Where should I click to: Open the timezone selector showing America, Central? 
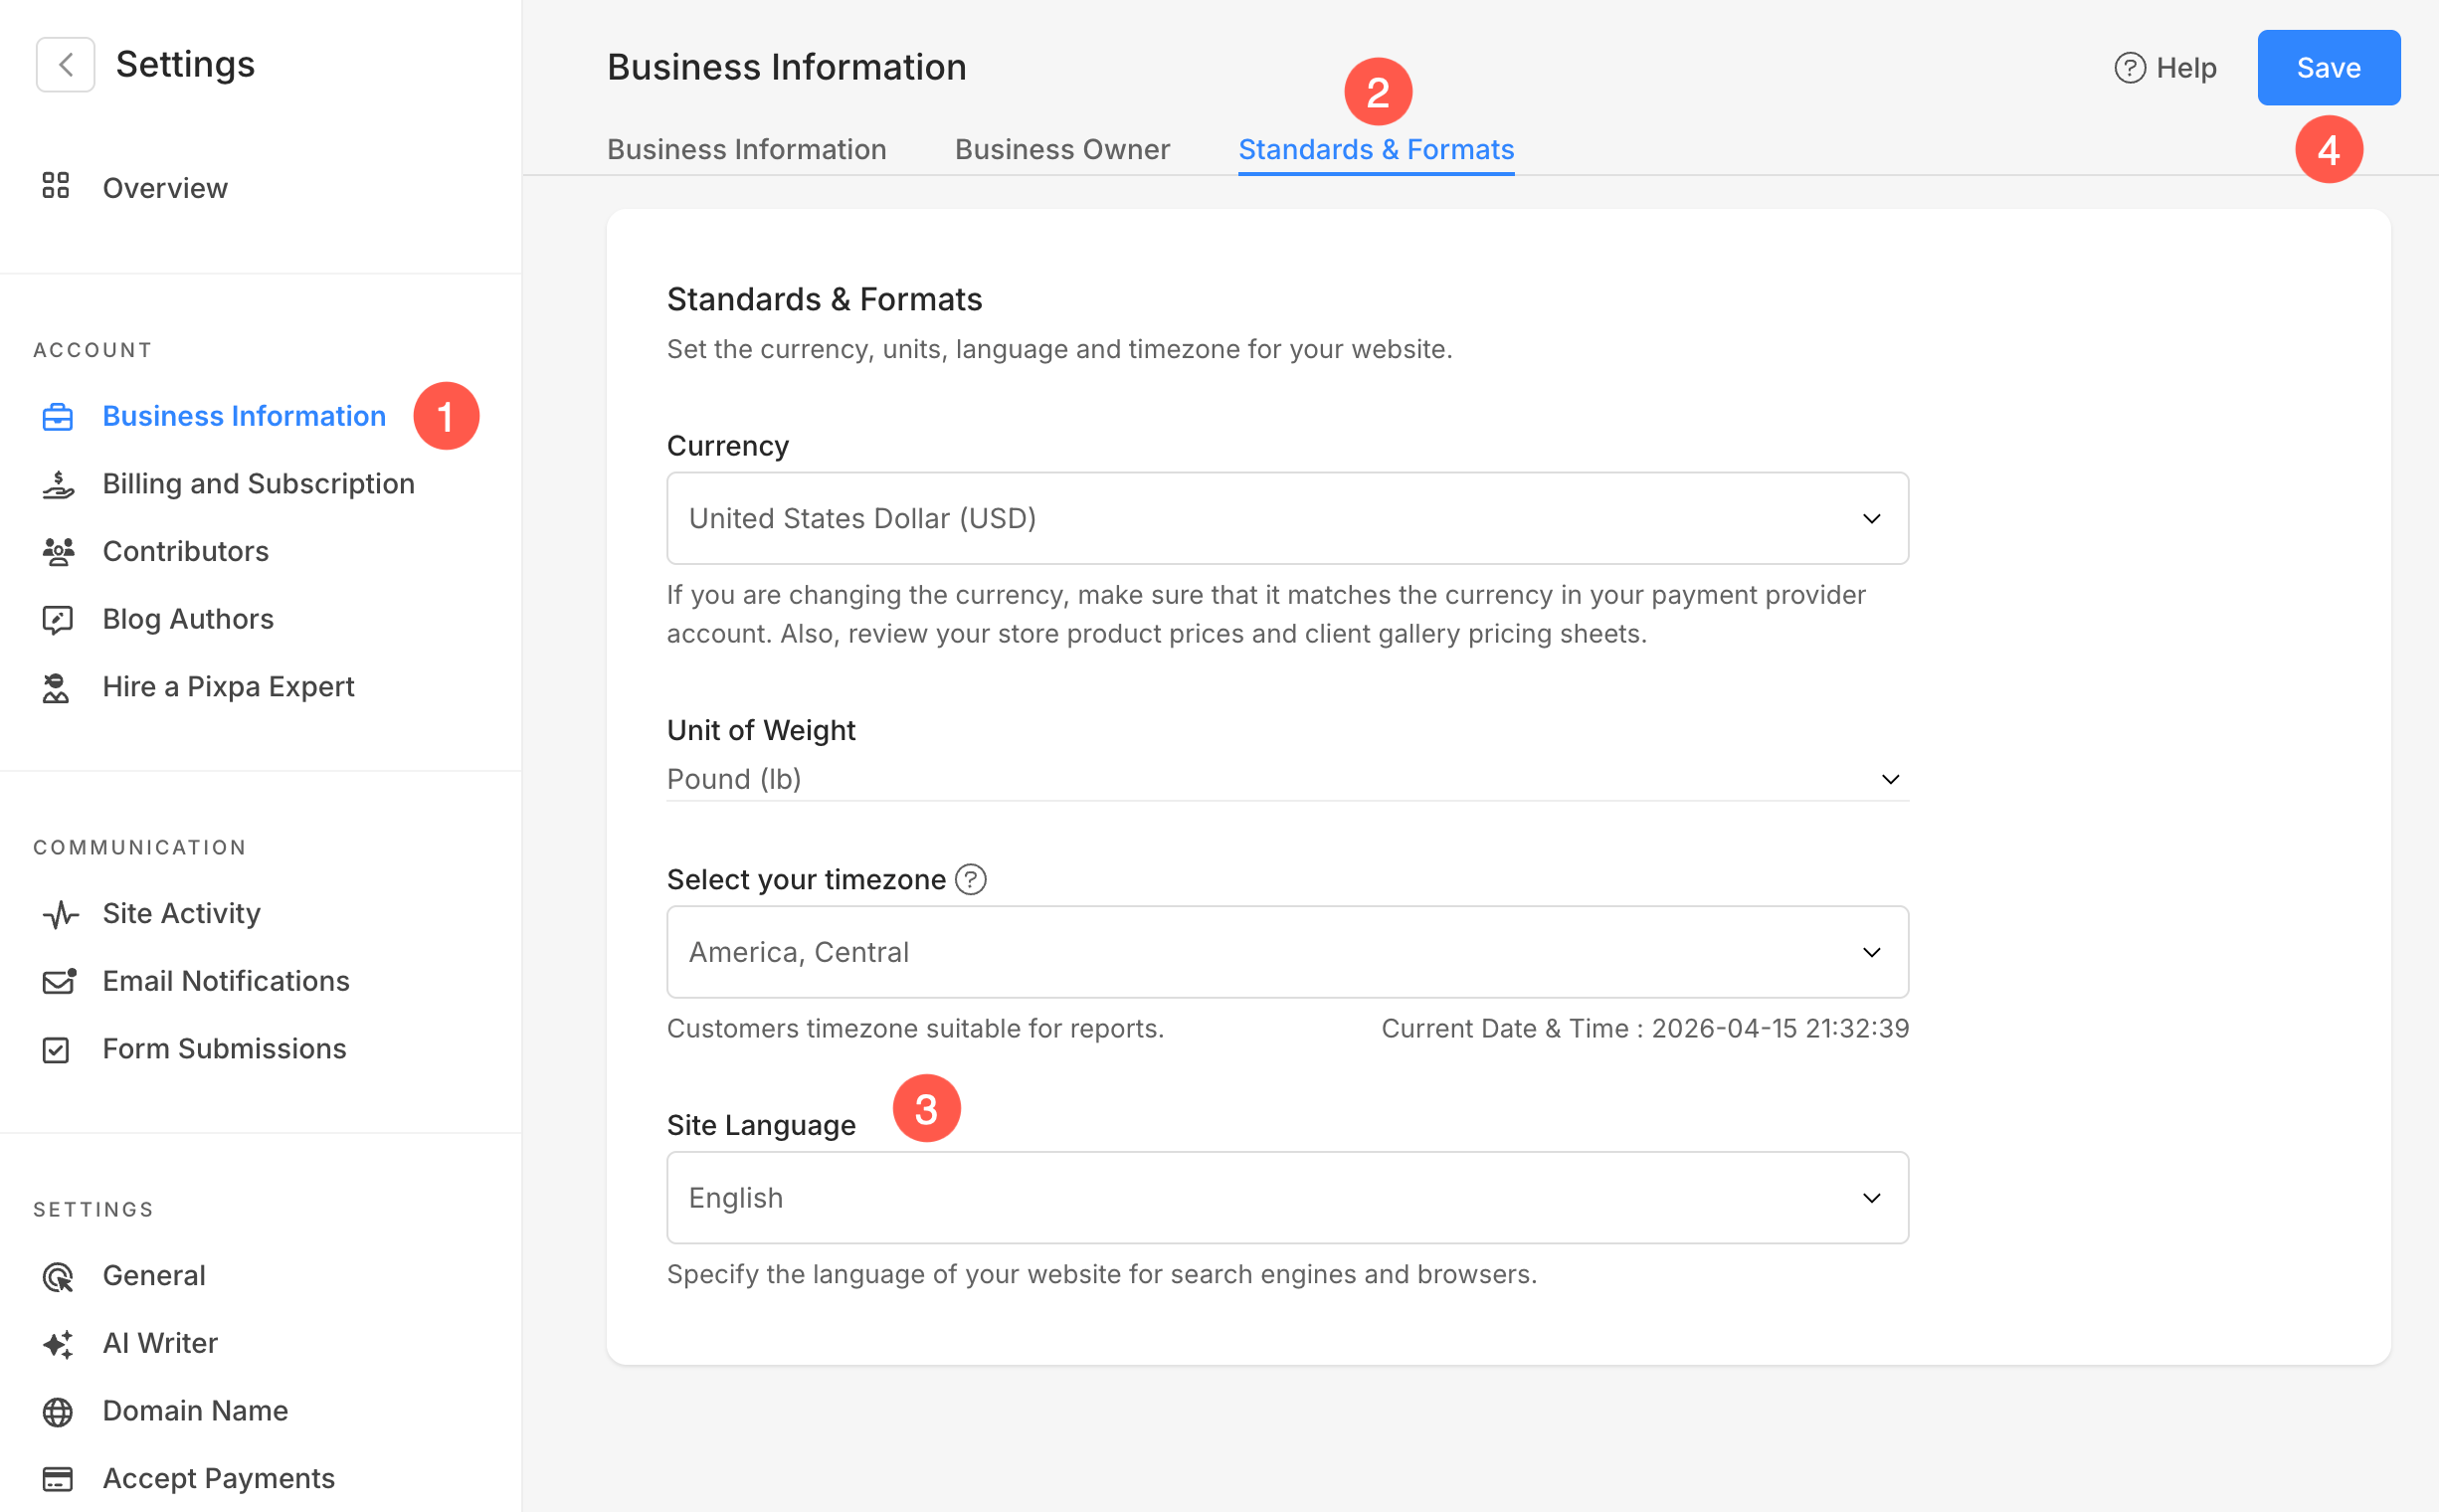point(1287,952)
